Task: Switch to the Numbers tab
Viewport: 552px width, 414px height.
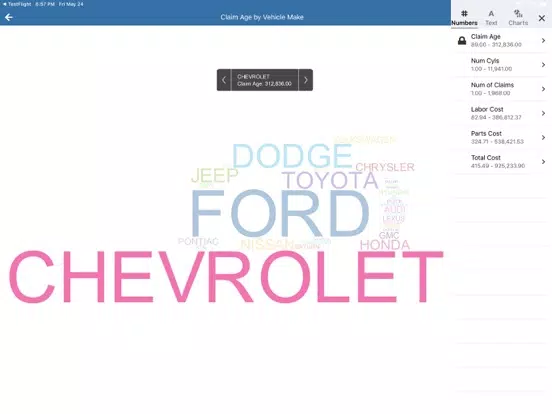Action: pyautogui.click(x=464, y=18)
